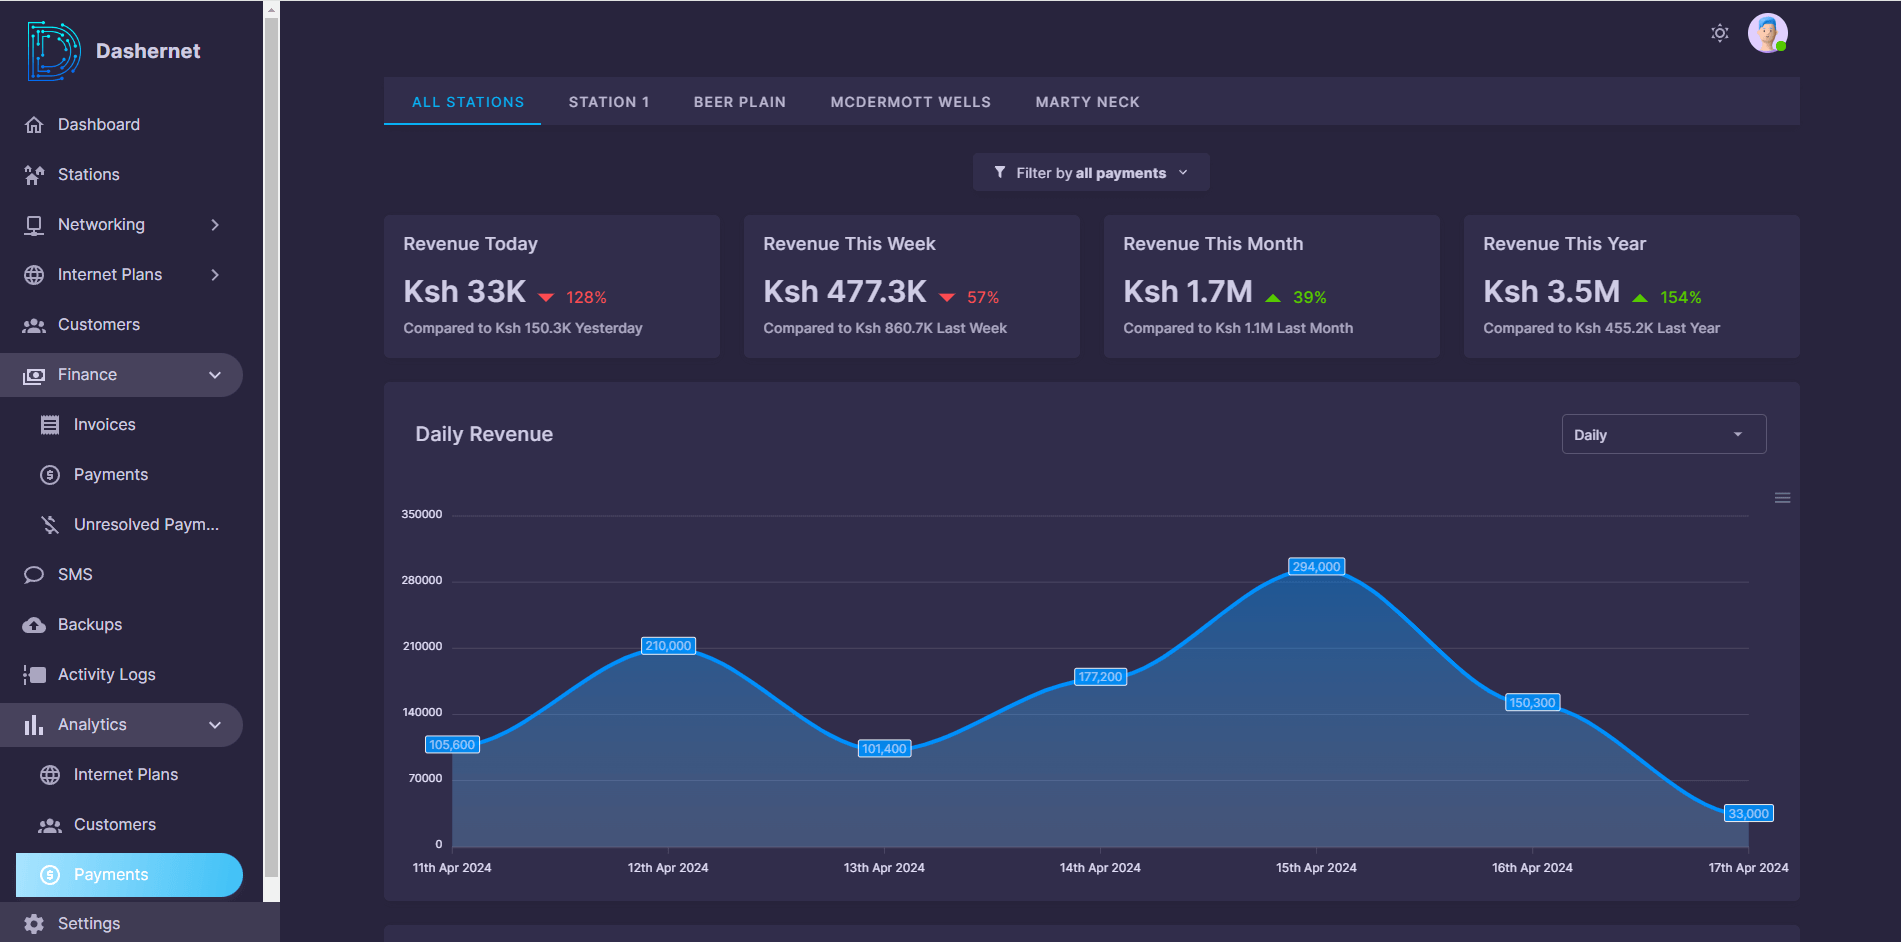Image resolution: width=1901 pixels, height=942 pixels.
Task: Open the chart hamburger menu icon
Action: click(1782, 498)
